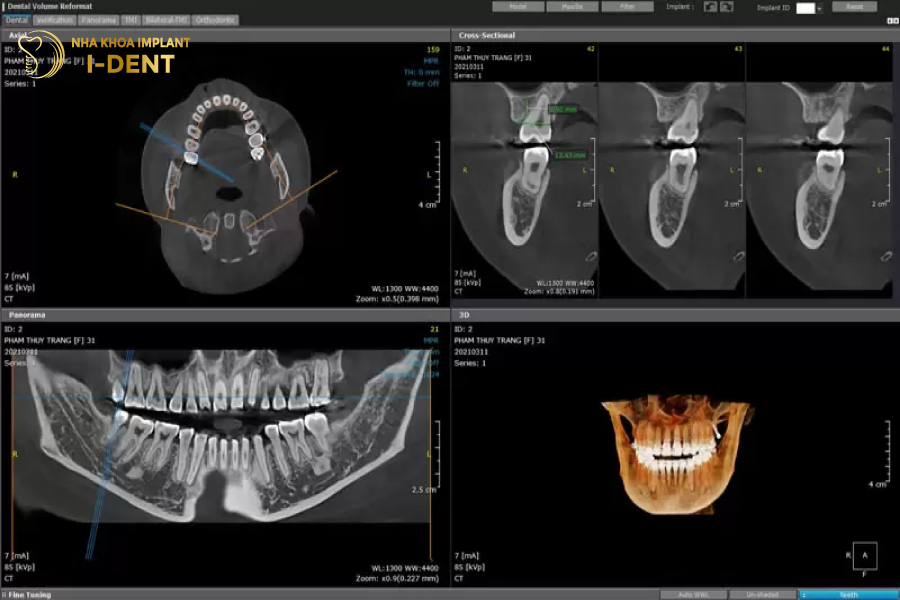Click the Model button
This screenshot has height=600, width=900.
click(518, 7)
